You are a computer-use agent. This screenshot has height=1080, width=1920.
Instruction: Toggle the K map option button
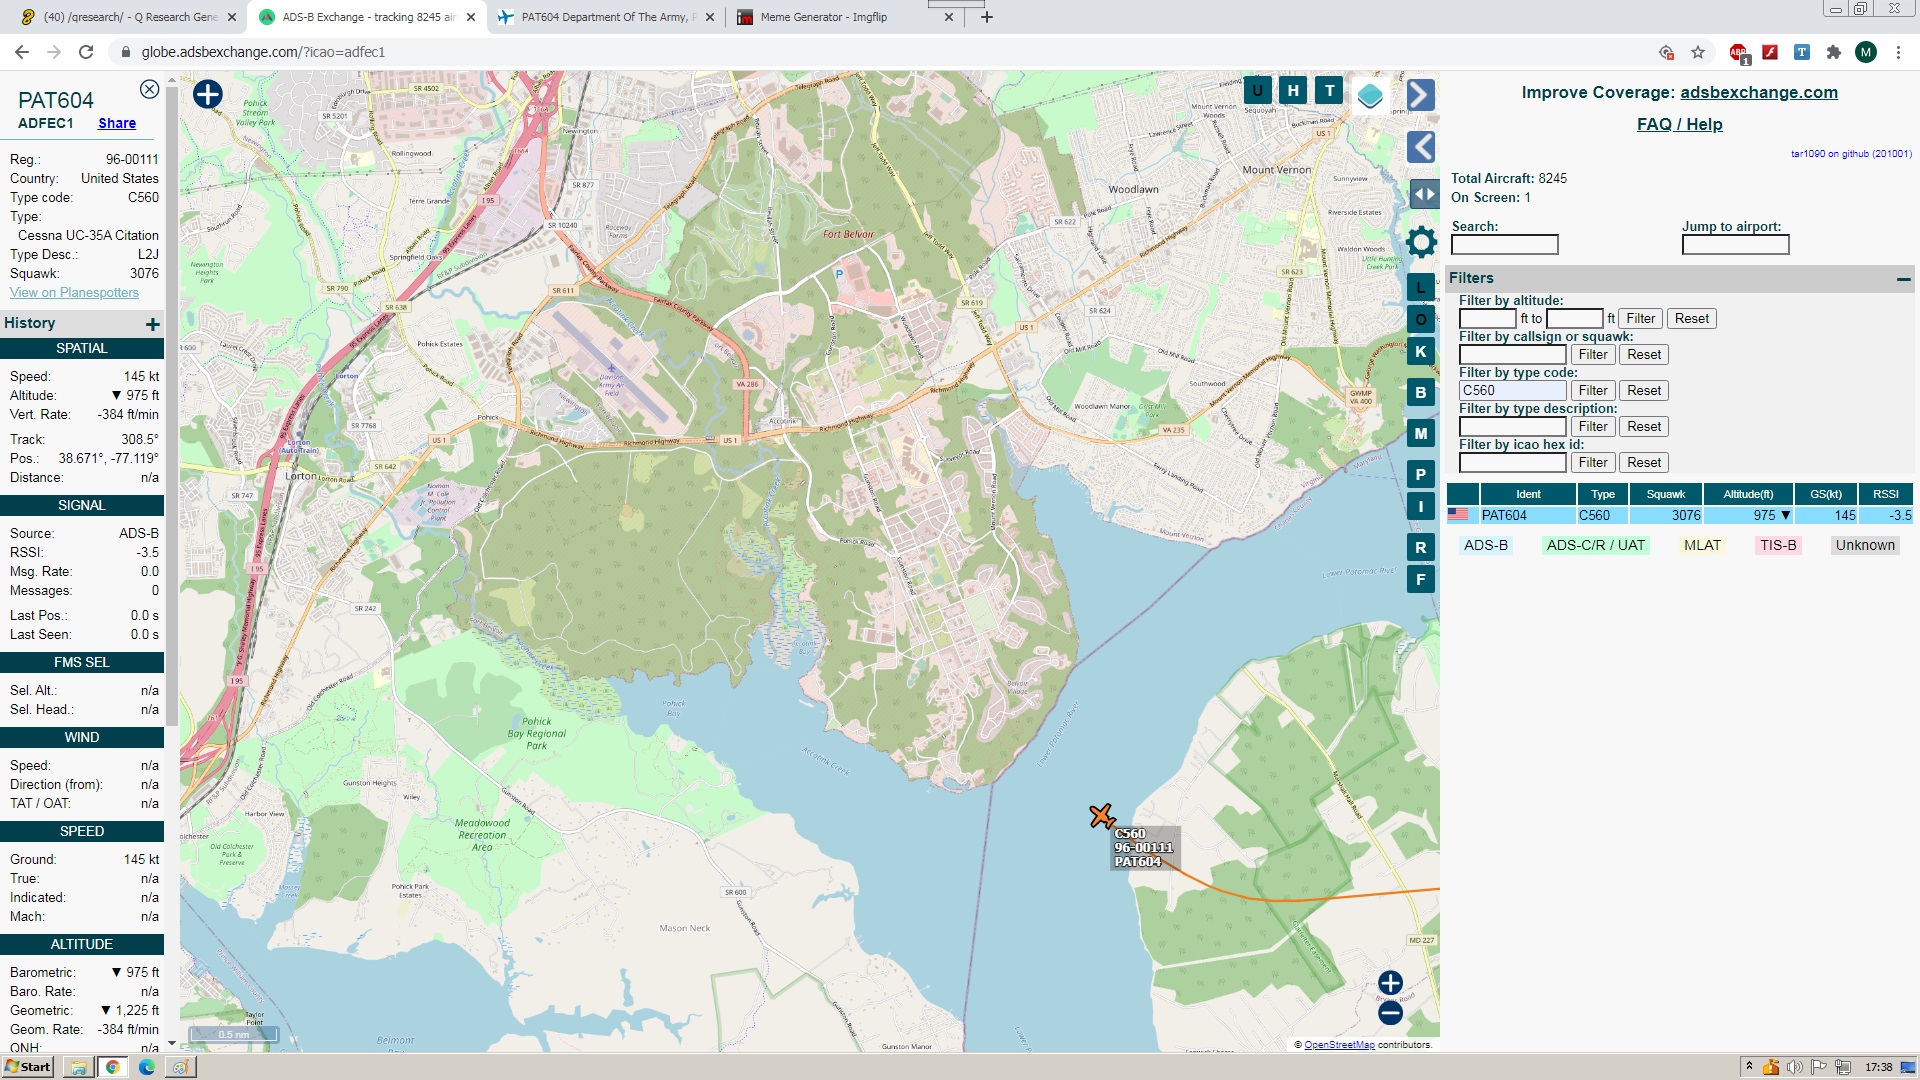1421,351
